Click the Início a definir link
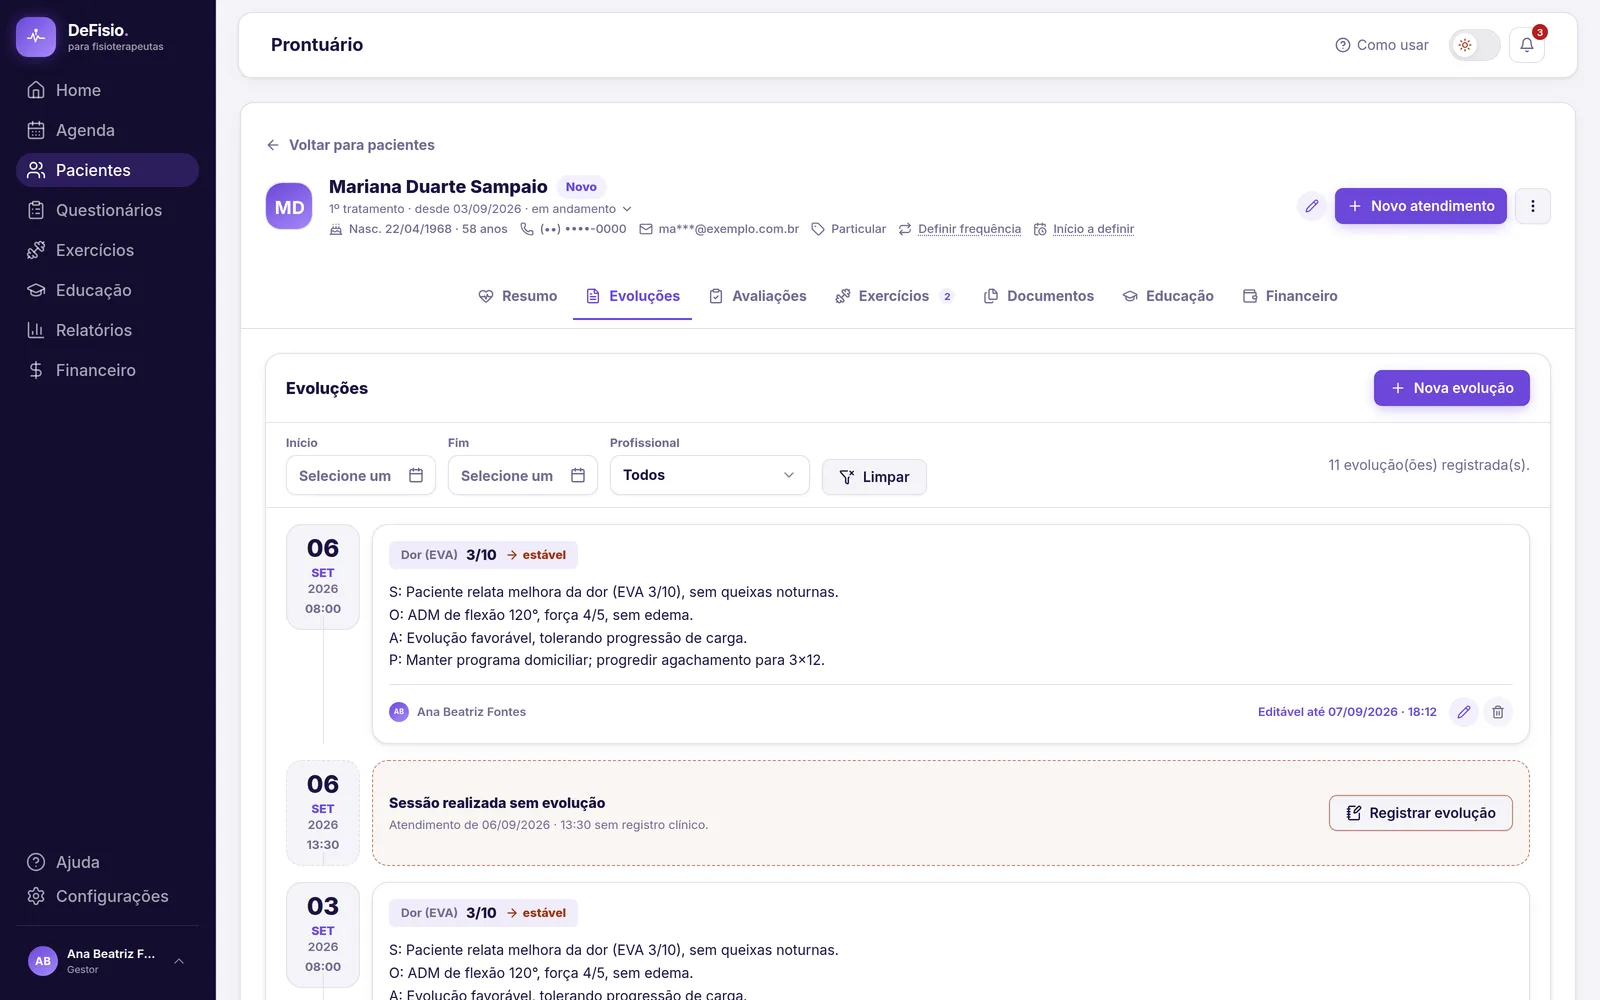 (x=1094, y=229)
